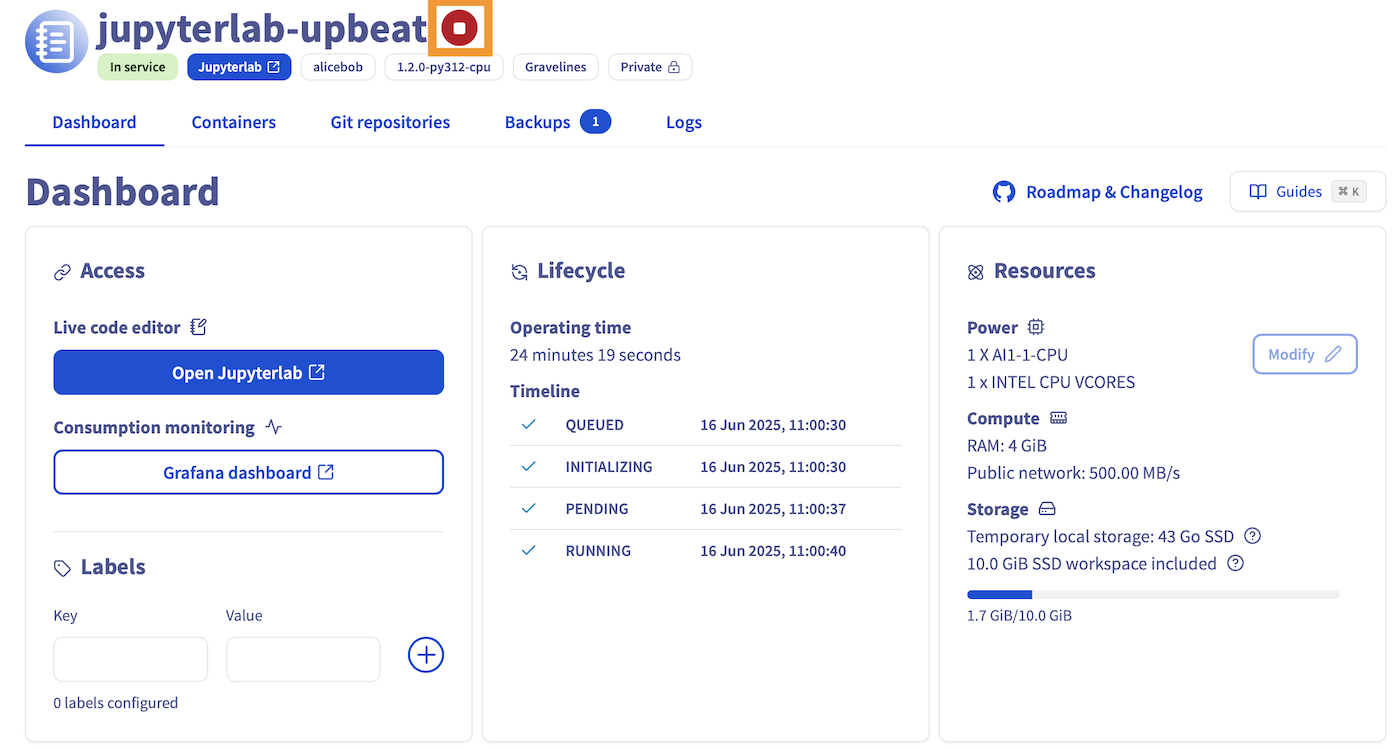This screenshot has height=749, width=1400.
Task: Click the GitHub icon next to Roadmap
Action: point(1003,192)
